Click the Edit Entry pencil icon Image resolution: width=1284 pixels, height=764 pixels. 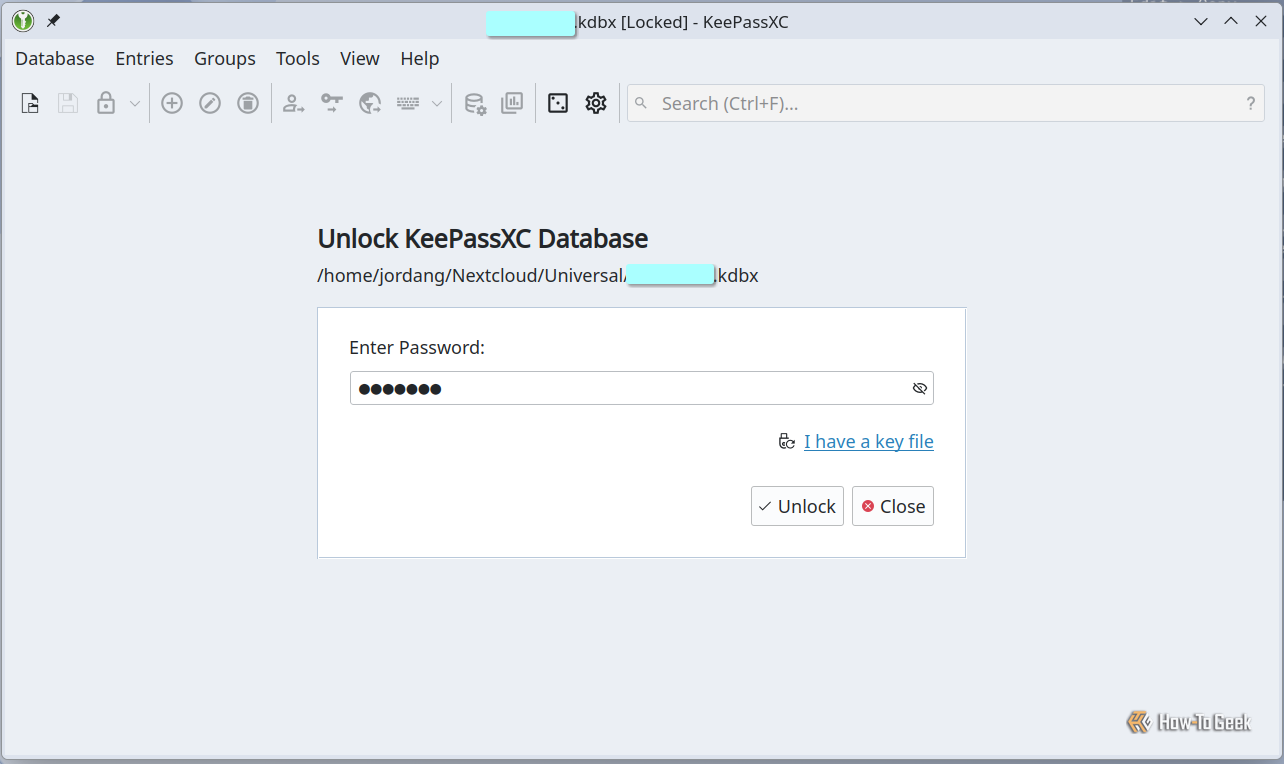click(x=210, y=103)
